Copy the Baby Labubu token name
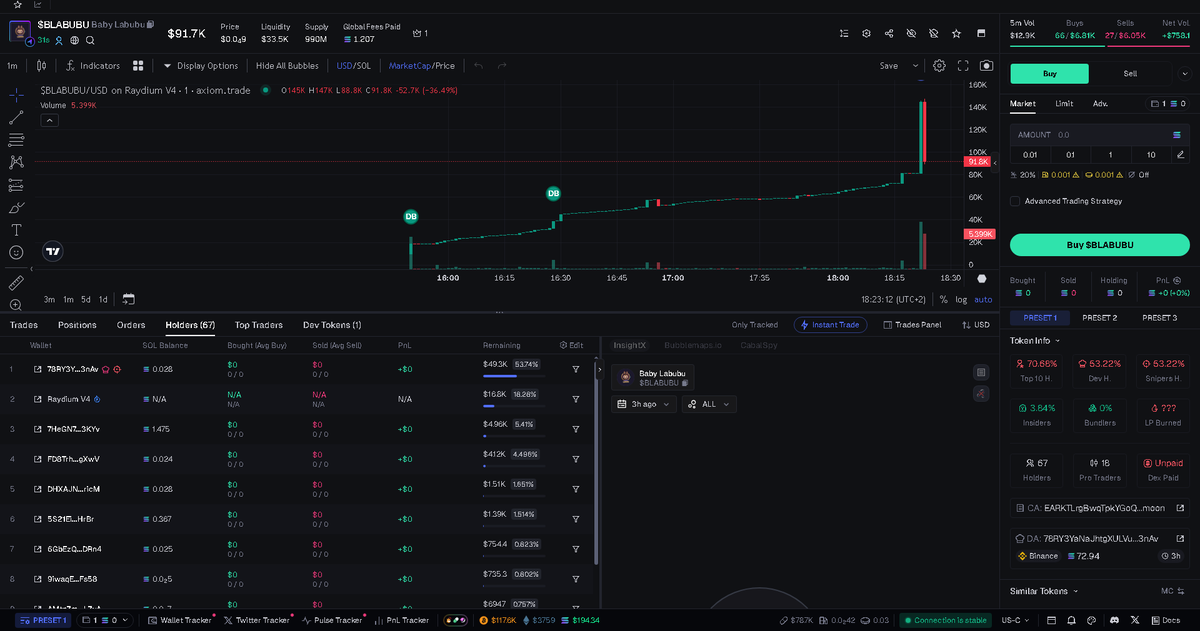1200x631 pixels. click(150, 24)
